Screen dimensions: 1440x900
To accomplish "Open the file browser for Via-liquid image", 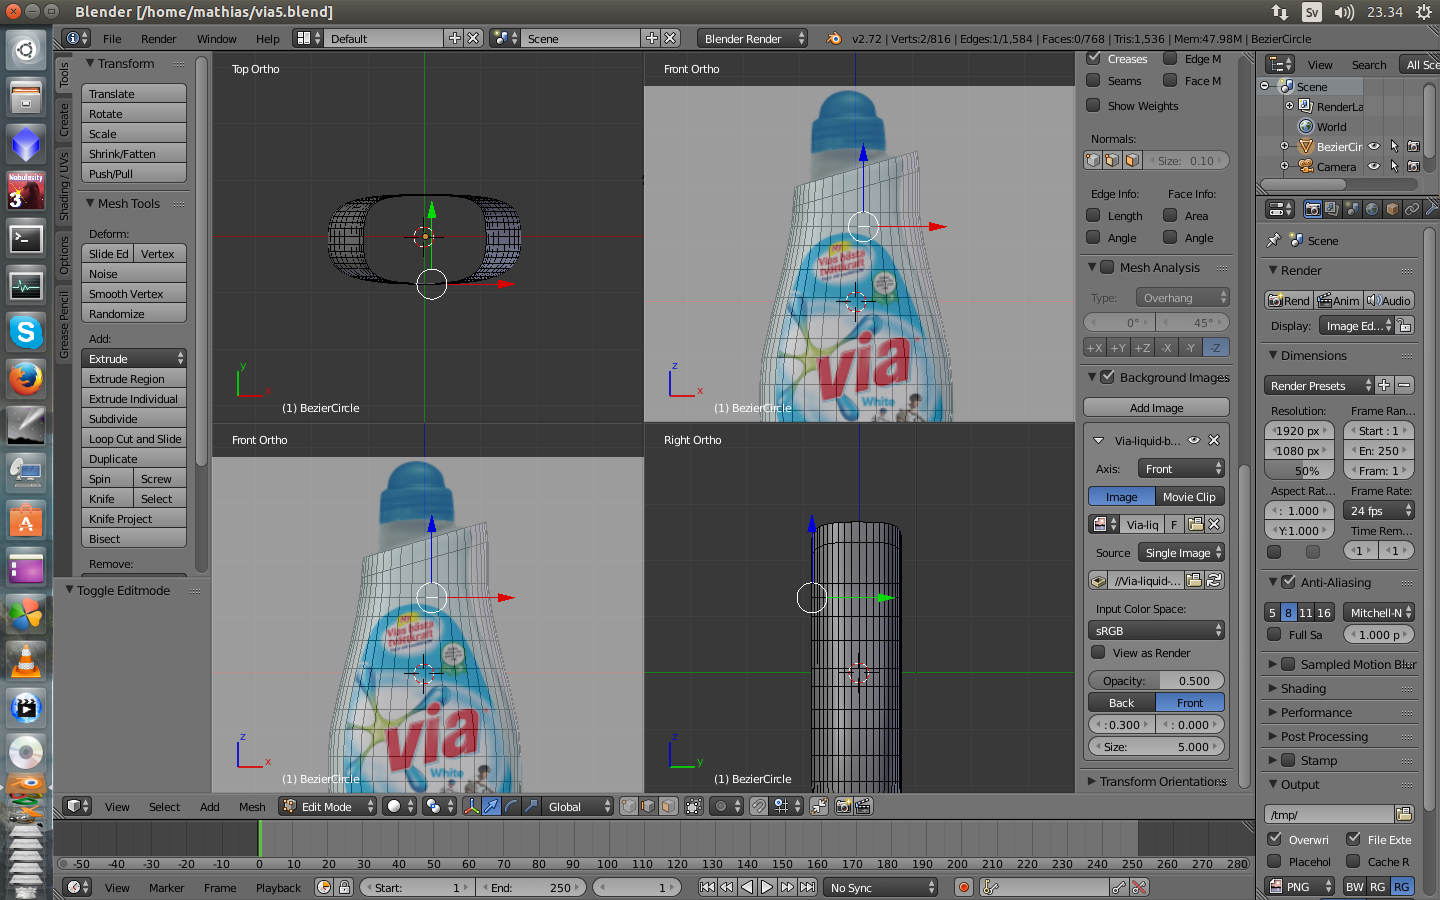I will point(1194,580).
